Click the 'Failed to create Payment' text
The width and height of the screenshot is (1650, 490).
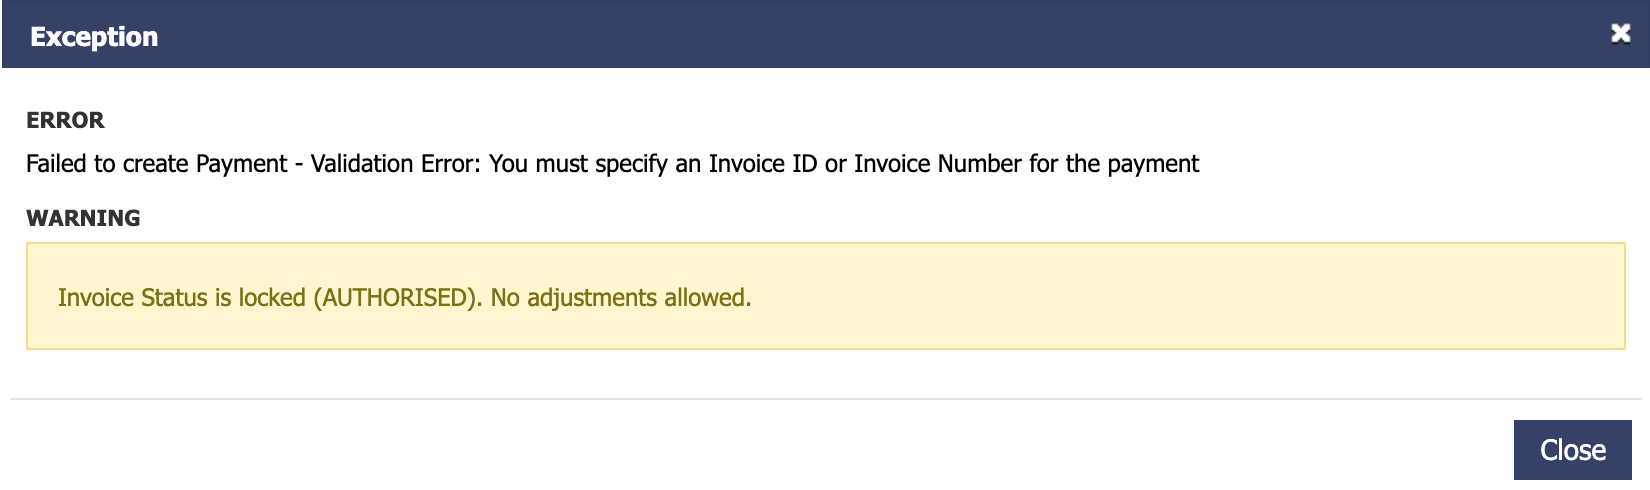point(157,164)
